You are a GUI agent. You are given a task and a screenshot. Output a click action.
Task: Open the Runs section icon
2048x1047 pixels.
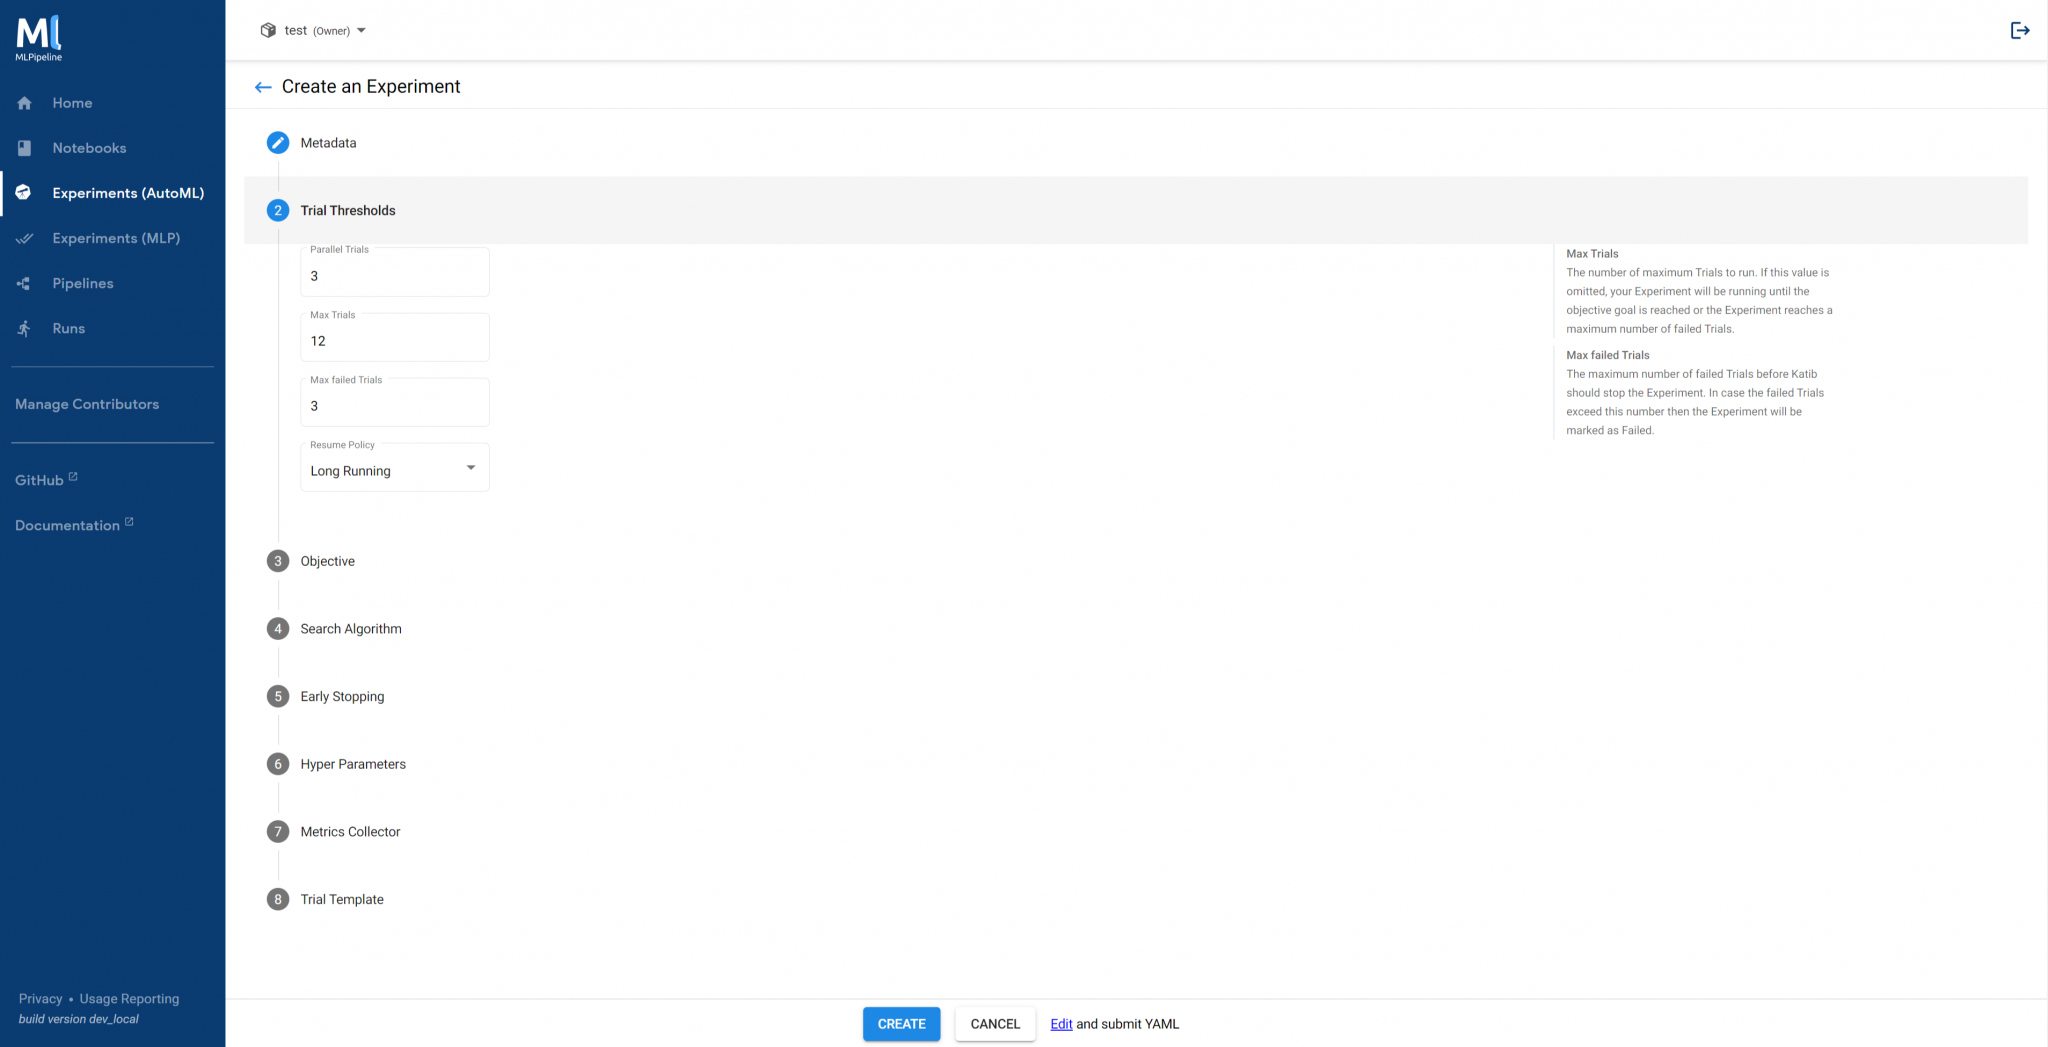pos(24,328)
